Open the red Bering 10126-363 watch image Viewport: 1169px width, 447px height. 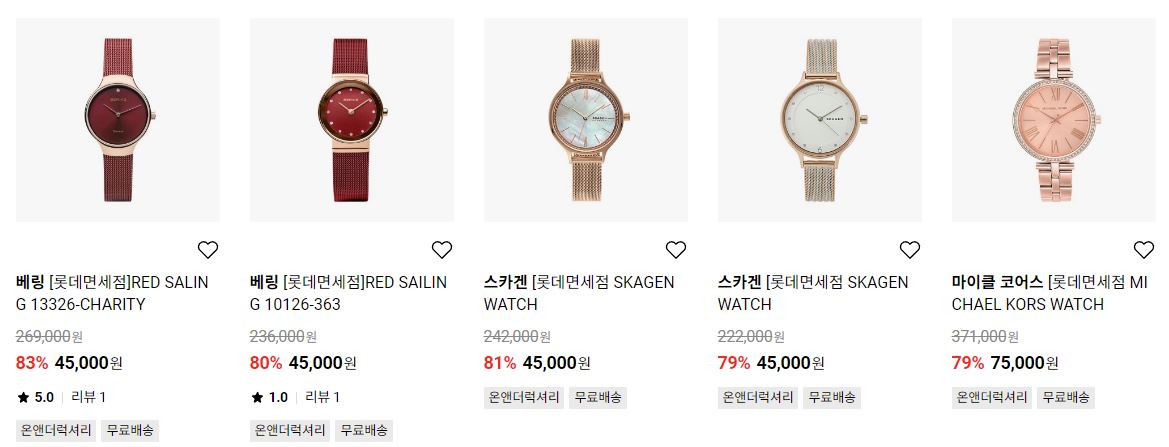point(352,120)
